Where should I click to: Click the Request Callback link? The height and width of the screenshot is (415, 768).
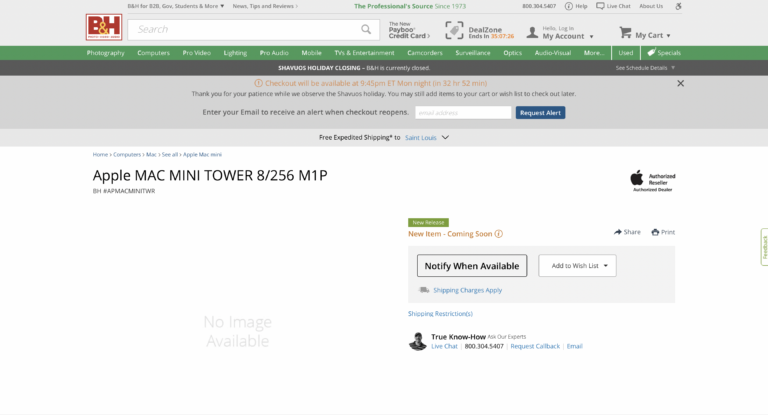click(535, 346)
